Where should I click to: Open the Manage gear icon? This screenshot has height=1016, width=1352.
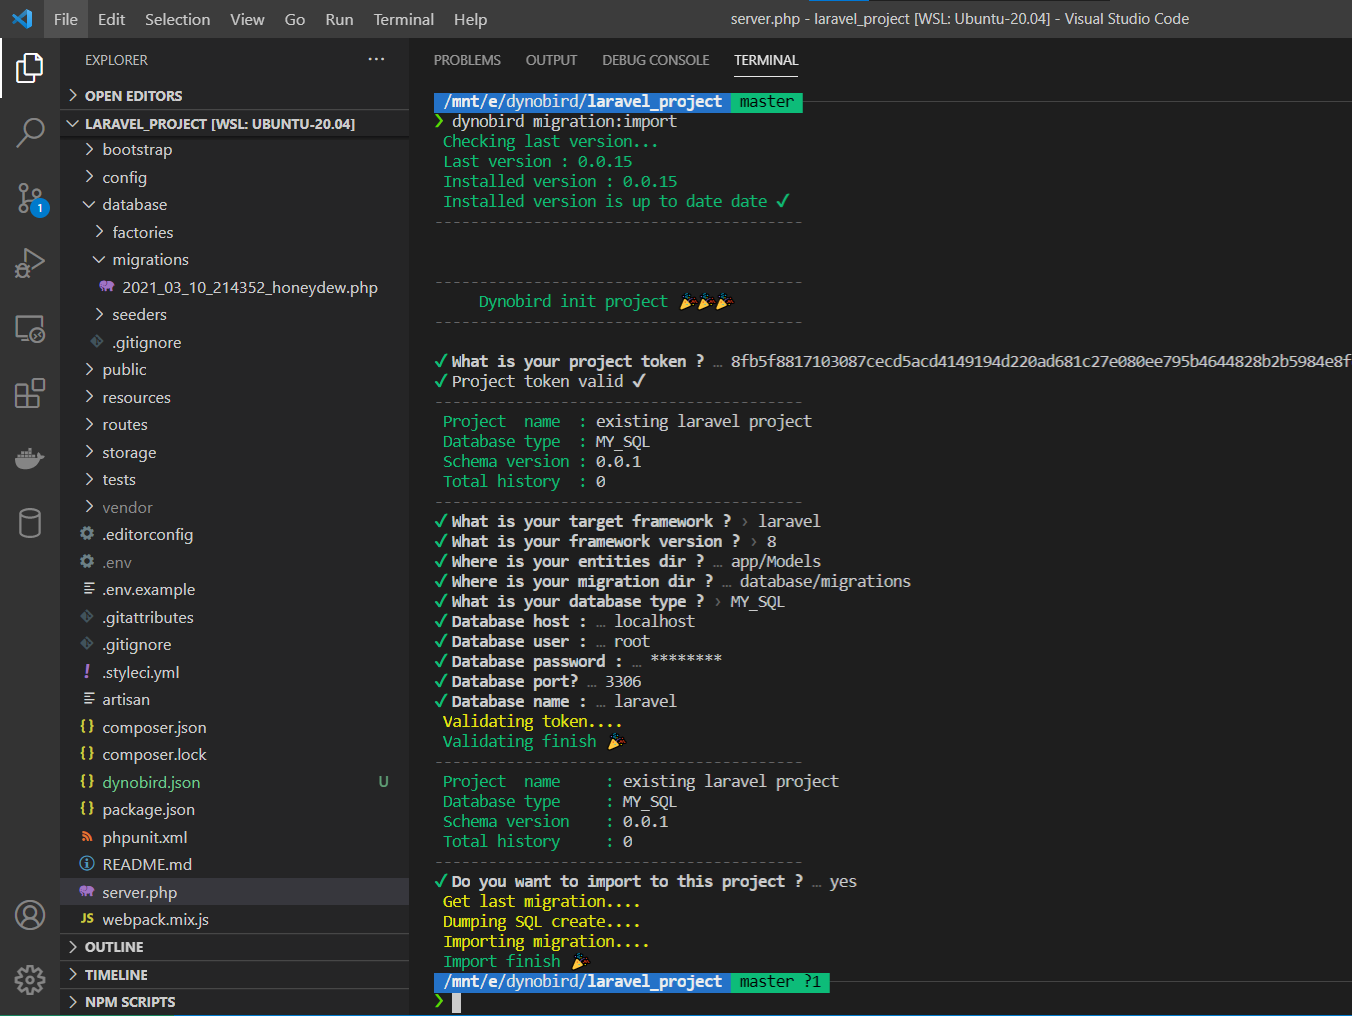pyautogui.click(x=30, y=980)
